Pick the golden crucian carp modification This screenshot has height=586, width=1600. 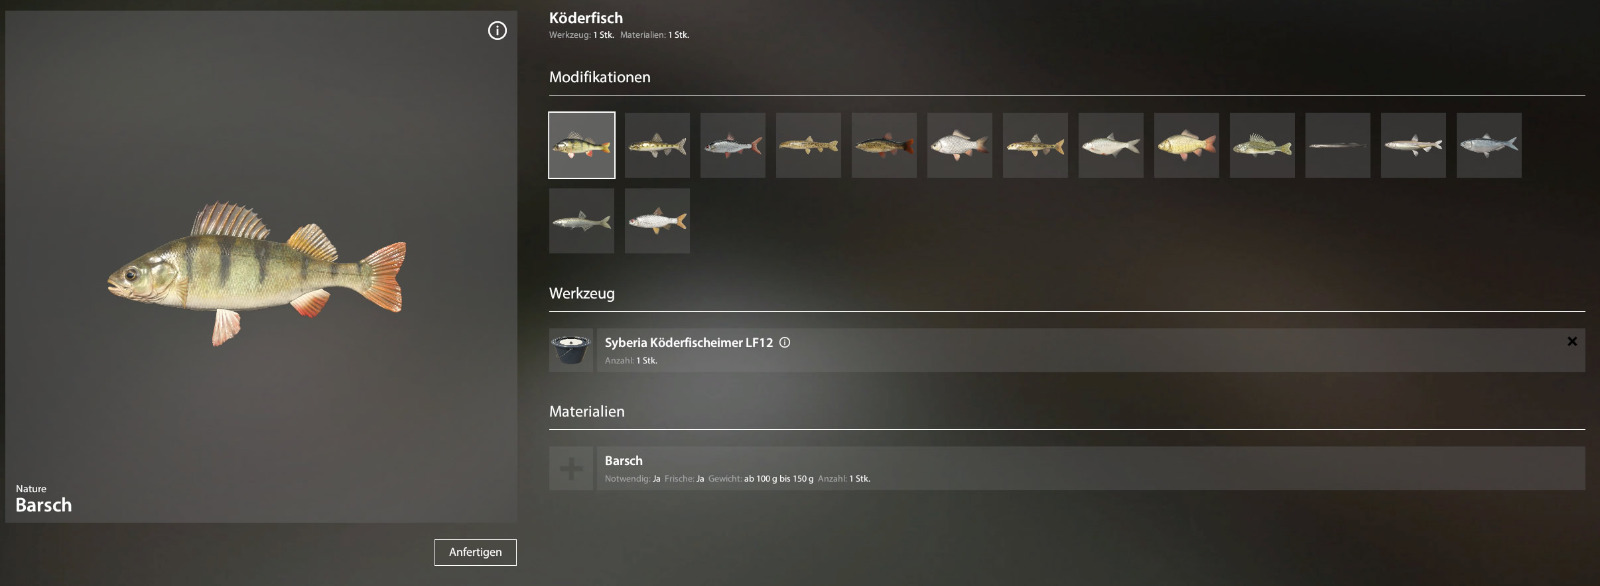point(1187,145)
